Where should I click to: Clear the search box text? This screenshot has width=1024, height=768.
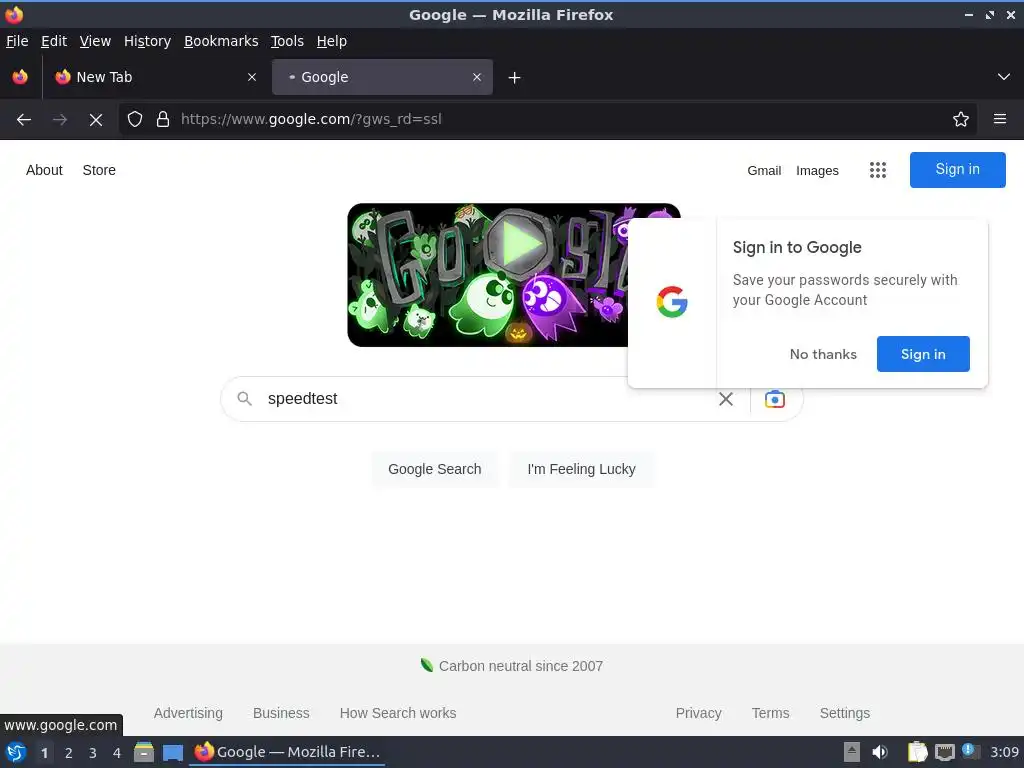click(726, 399)
